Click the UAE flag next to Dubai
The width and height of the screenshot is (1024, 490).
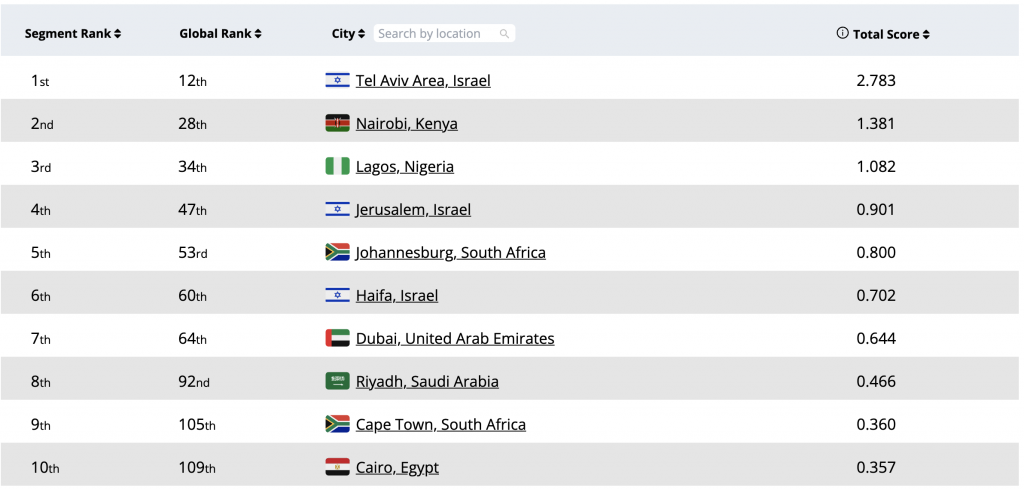337,338
